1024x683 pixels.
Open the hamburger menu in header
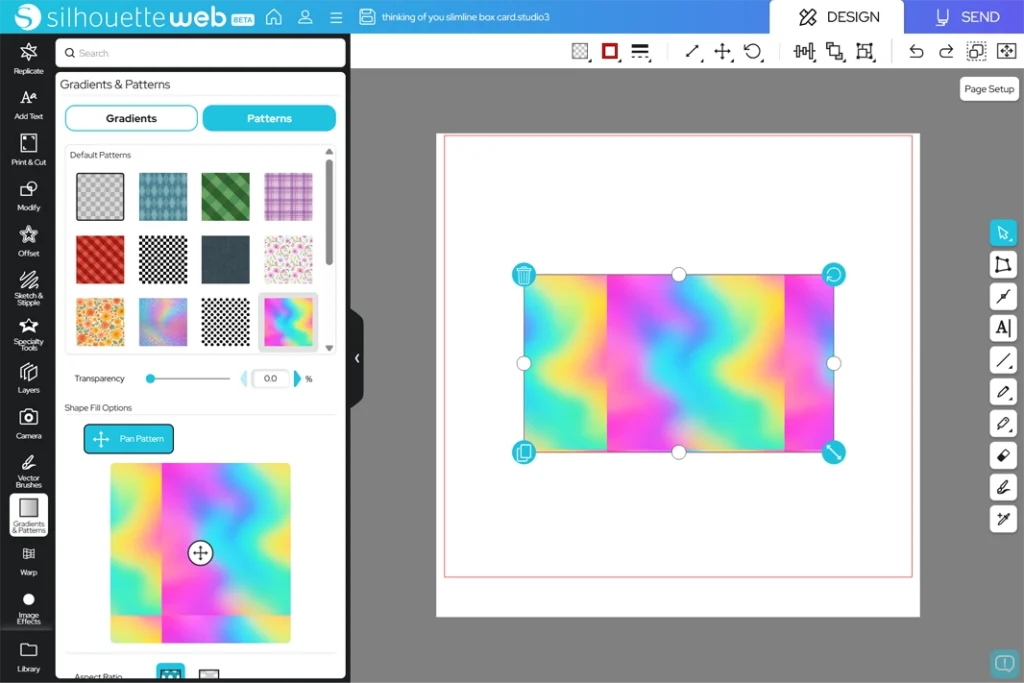[x=336, y=17]
